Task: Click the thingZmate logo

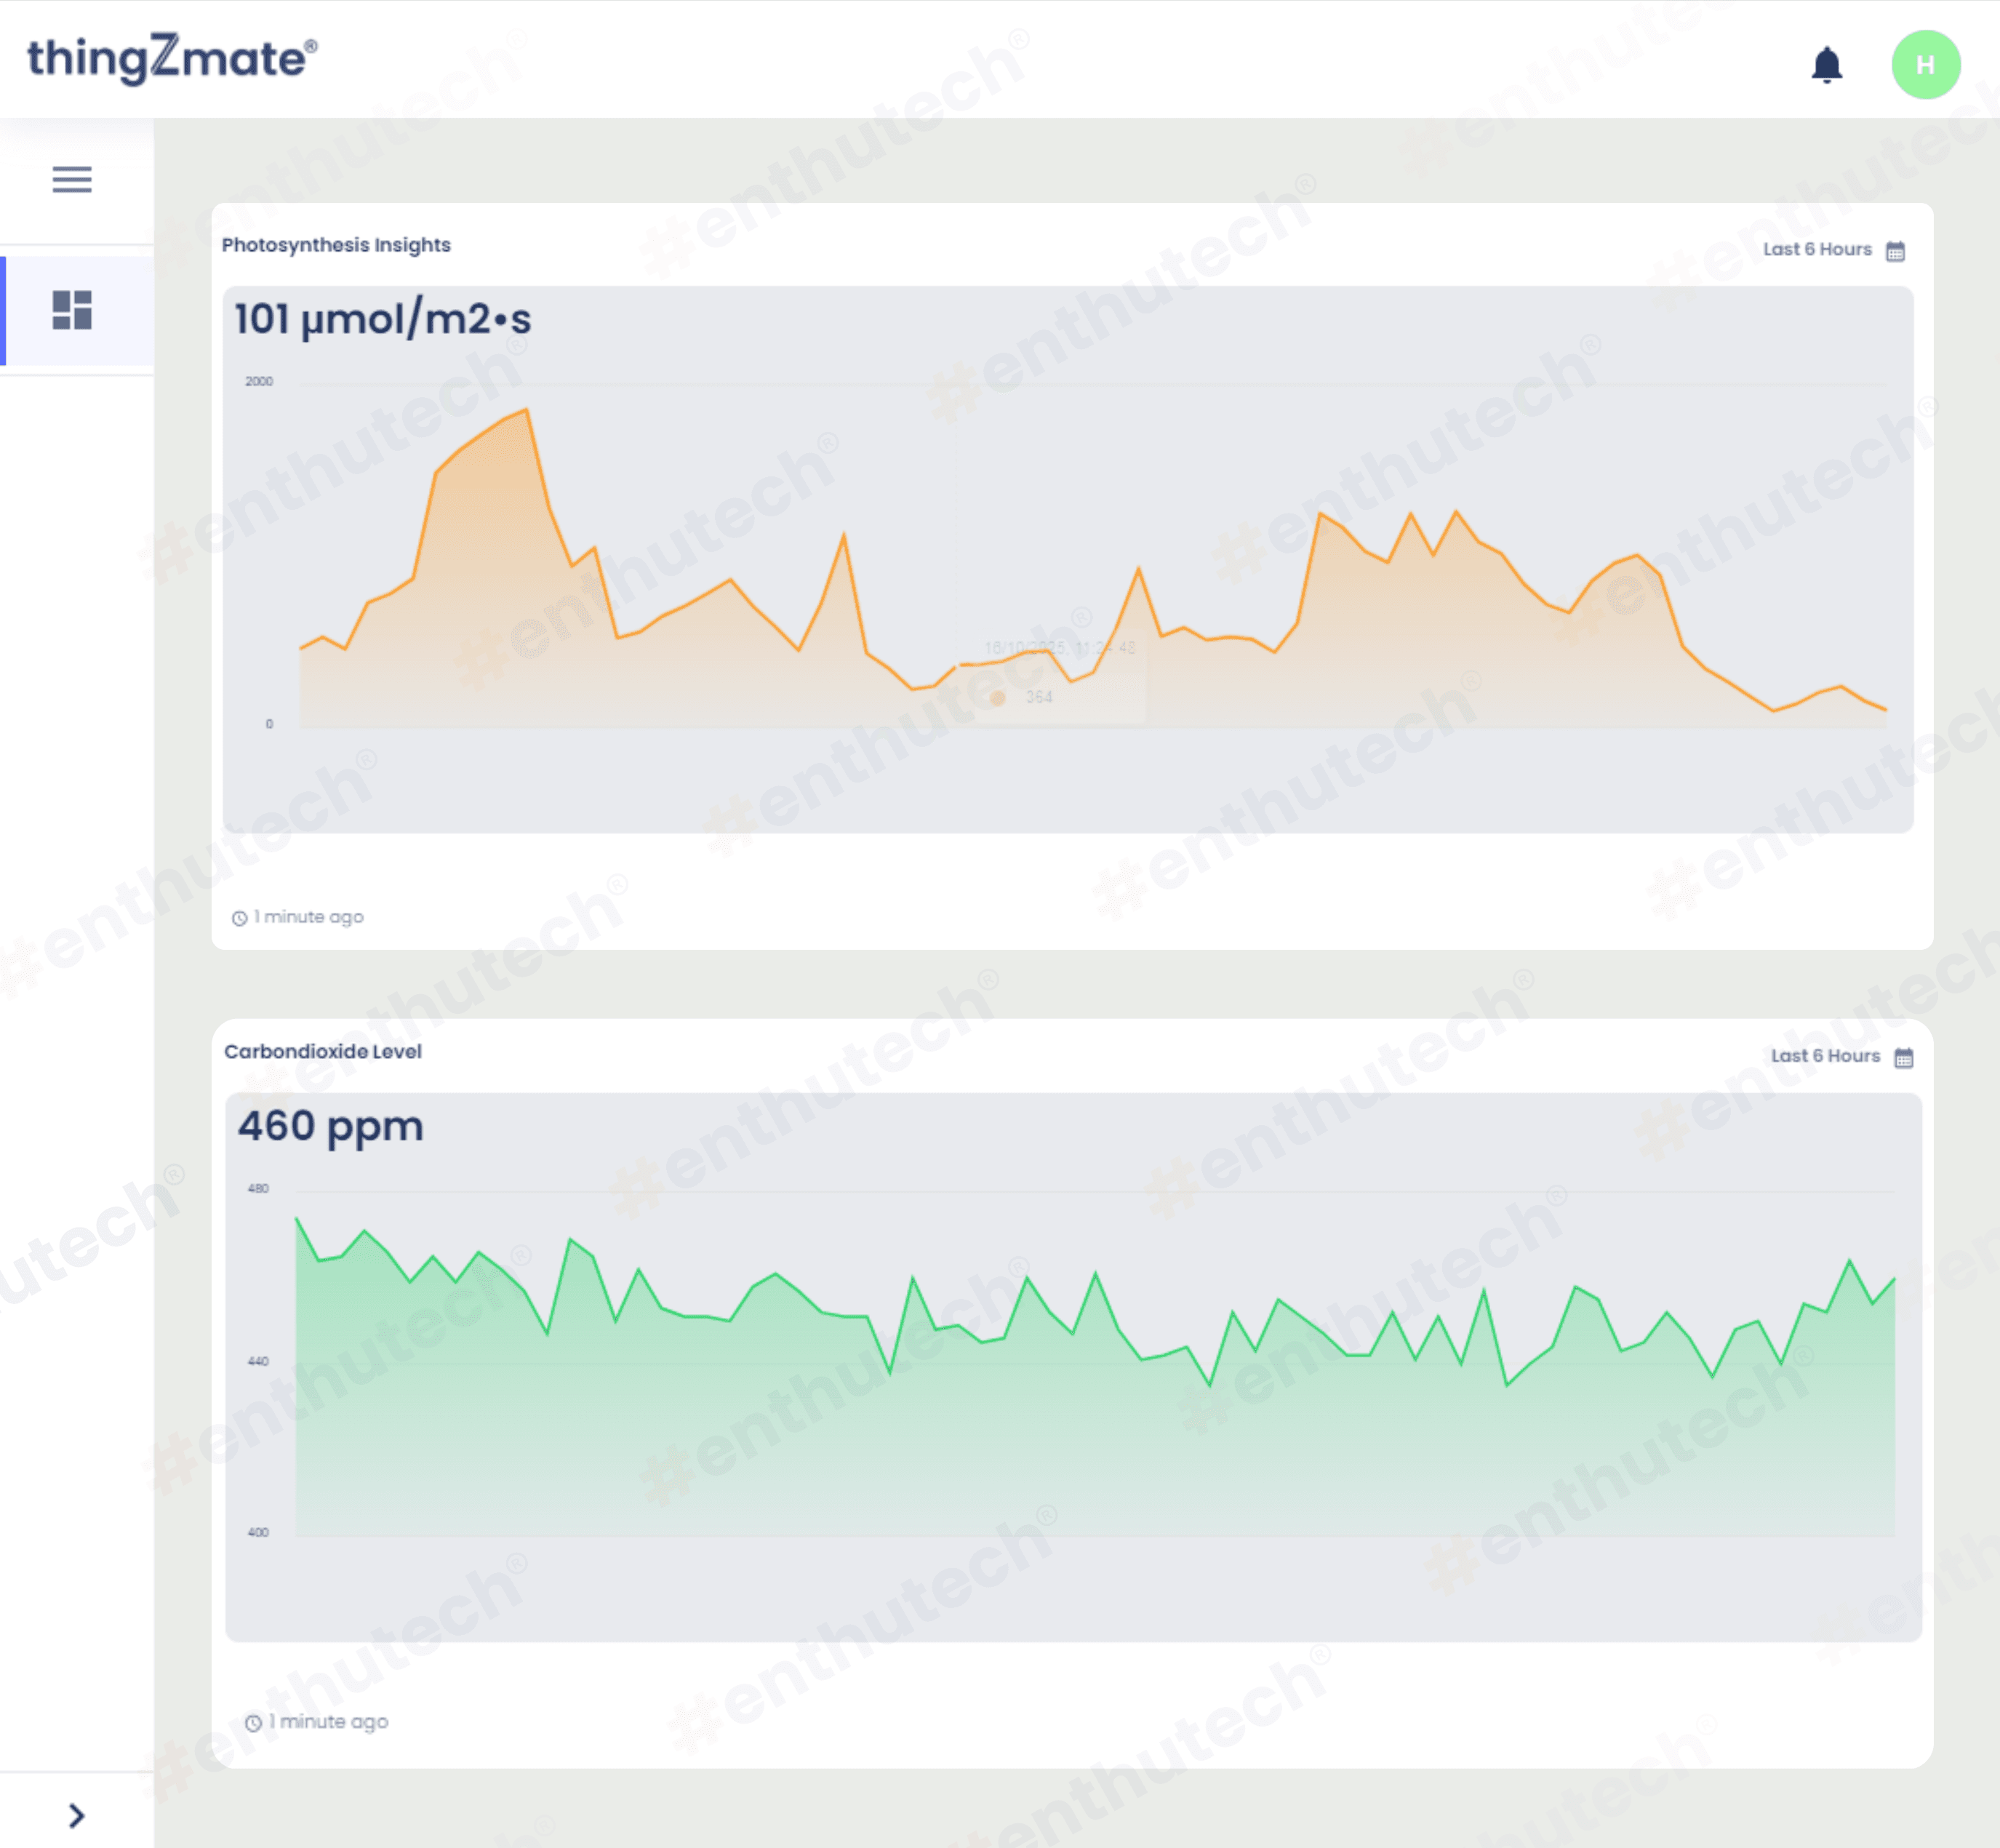Action: coord(172,58)
